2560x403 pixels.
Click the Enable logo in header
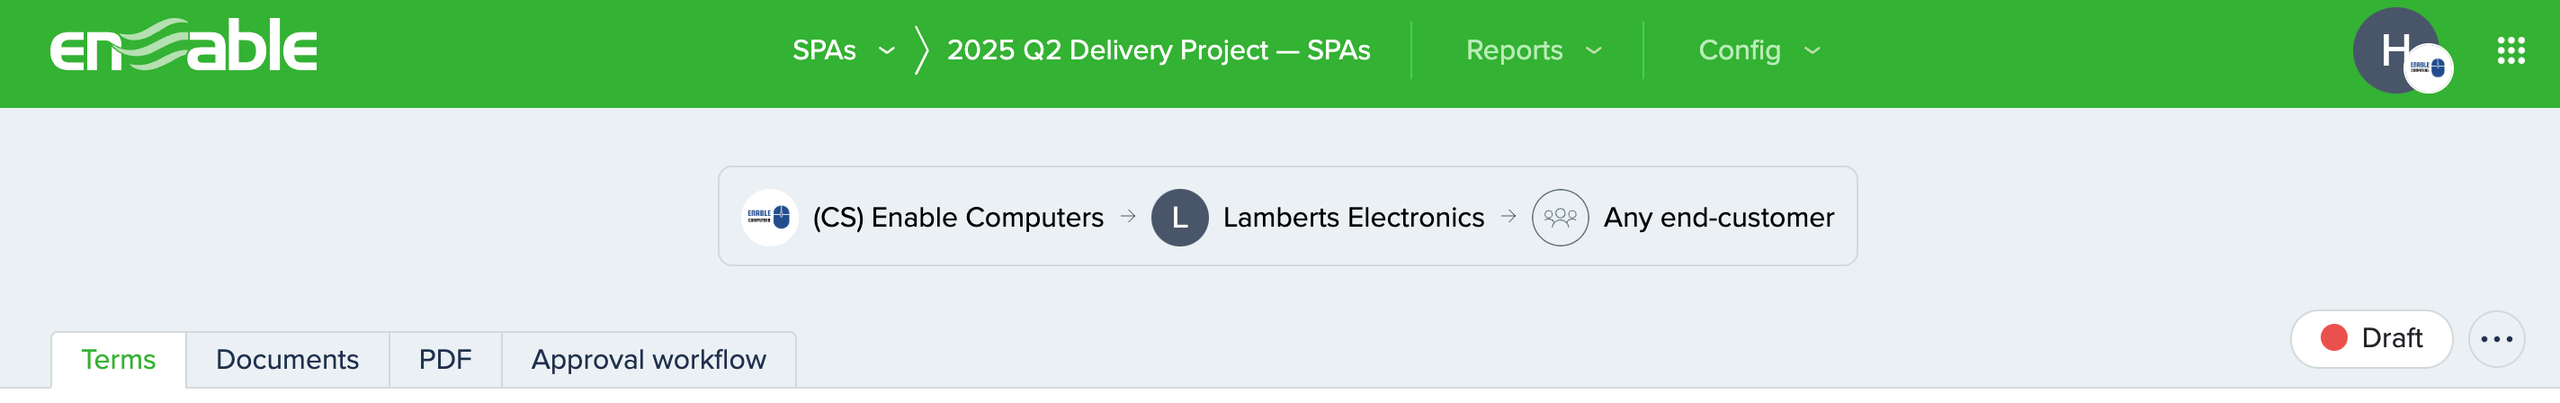(x=184, y=46)
